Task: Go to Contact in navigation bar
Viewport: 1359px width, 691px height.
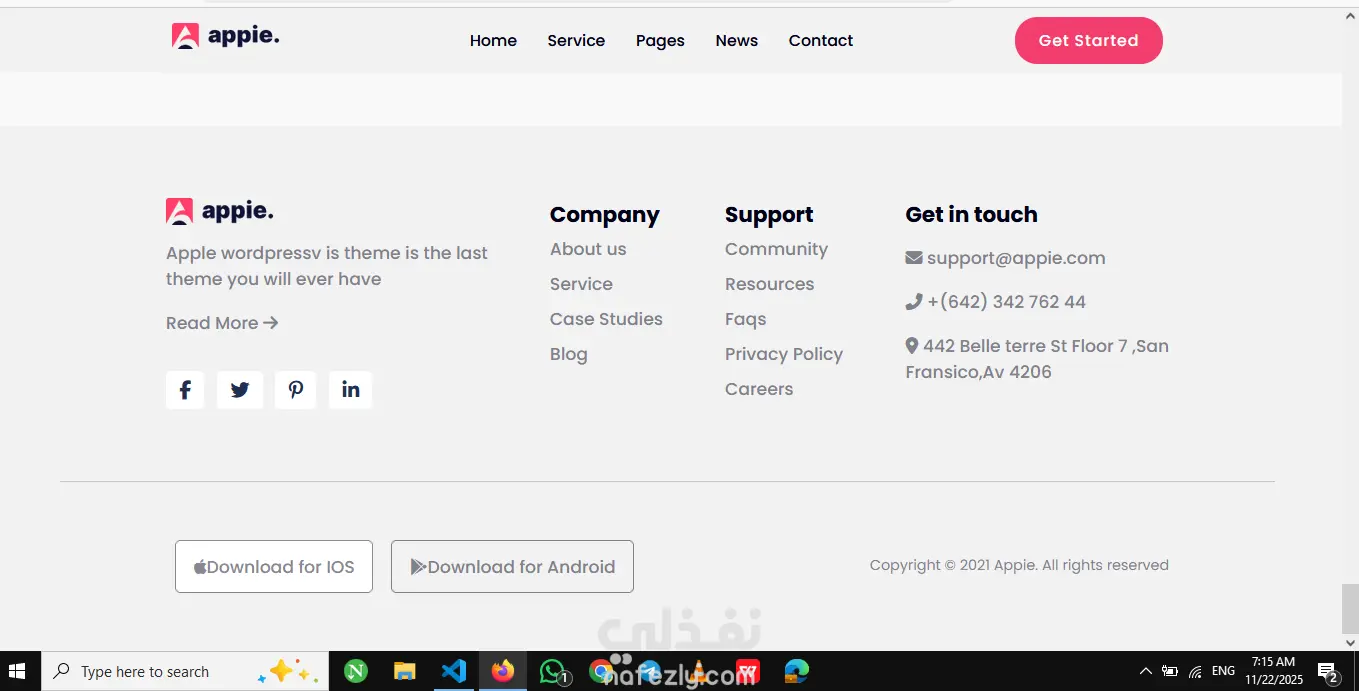Action: tap(821, 41)
